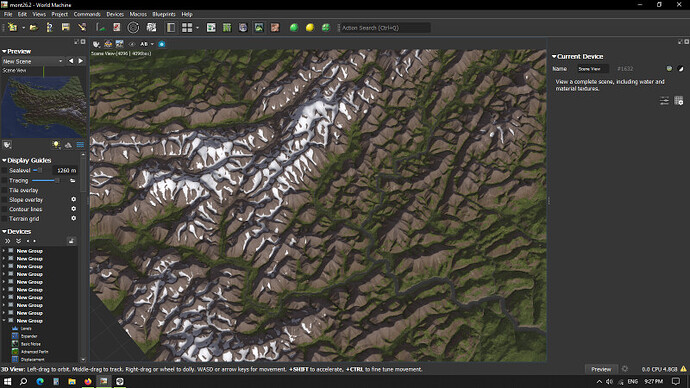Screen dimensions: 690x388
Task: Open dropdown arrow beside grid layout icon
Action: [x=197, y=28]
